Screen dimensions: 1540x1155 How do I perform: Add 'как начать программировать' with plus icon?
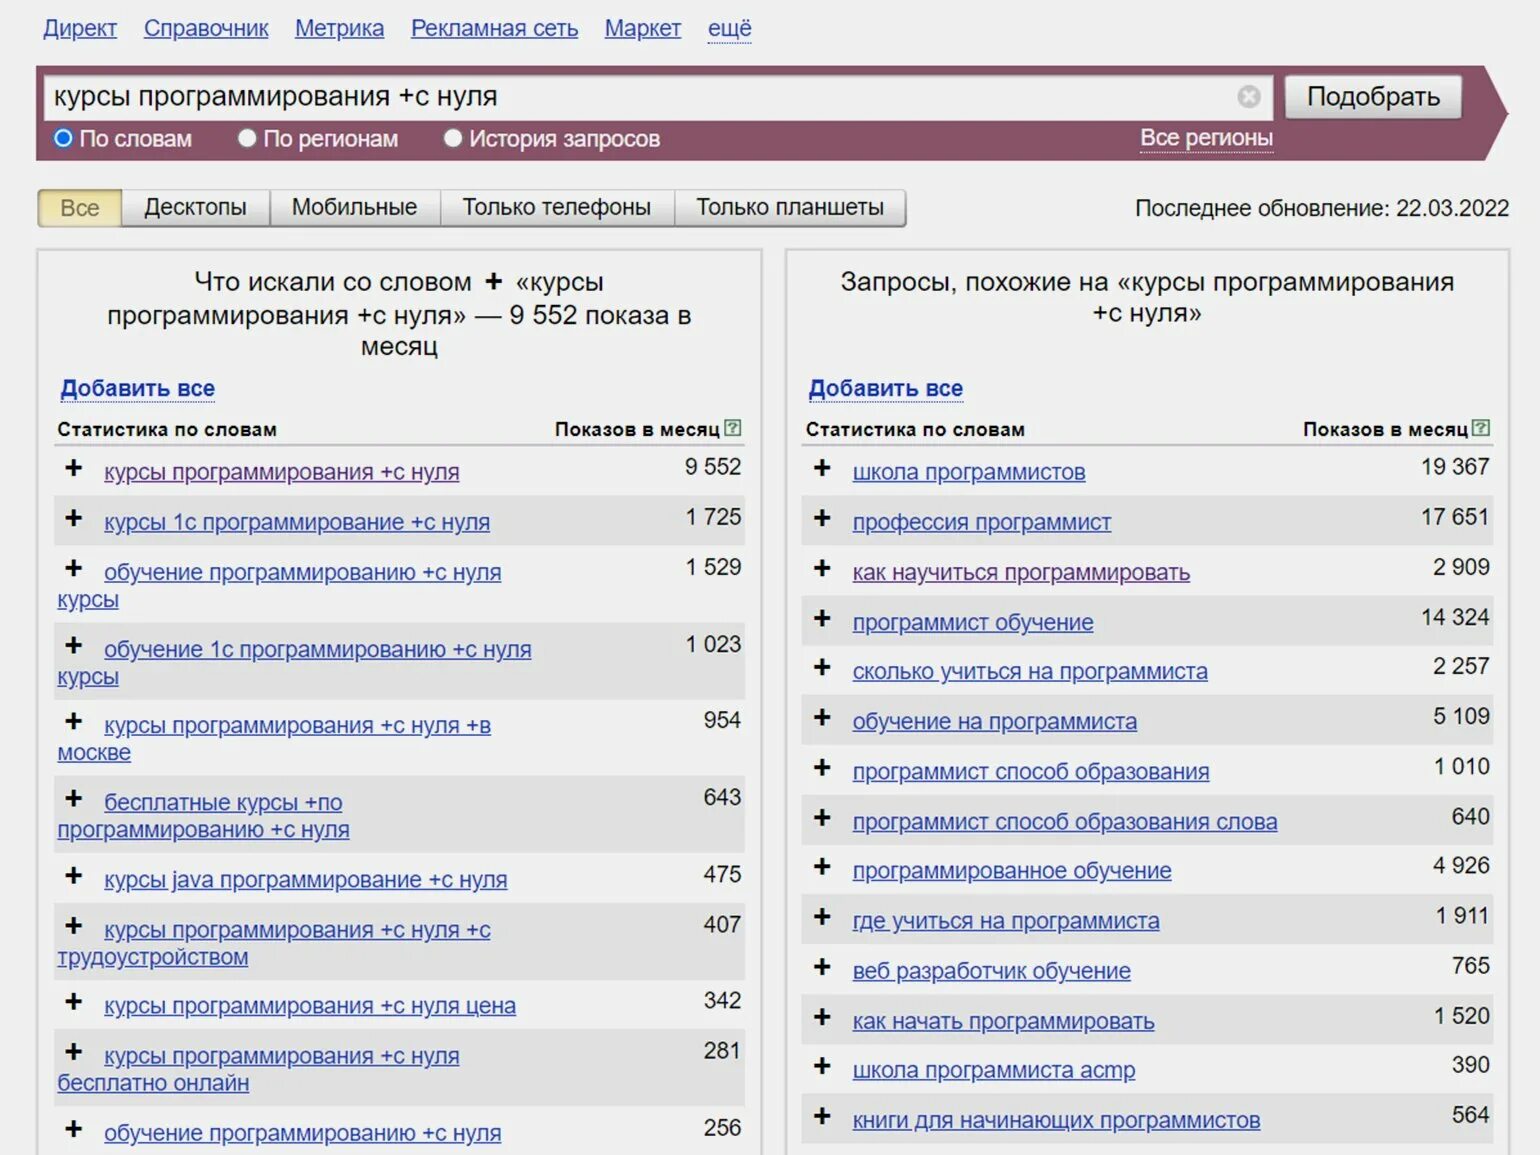click(x=822, y=1016)
